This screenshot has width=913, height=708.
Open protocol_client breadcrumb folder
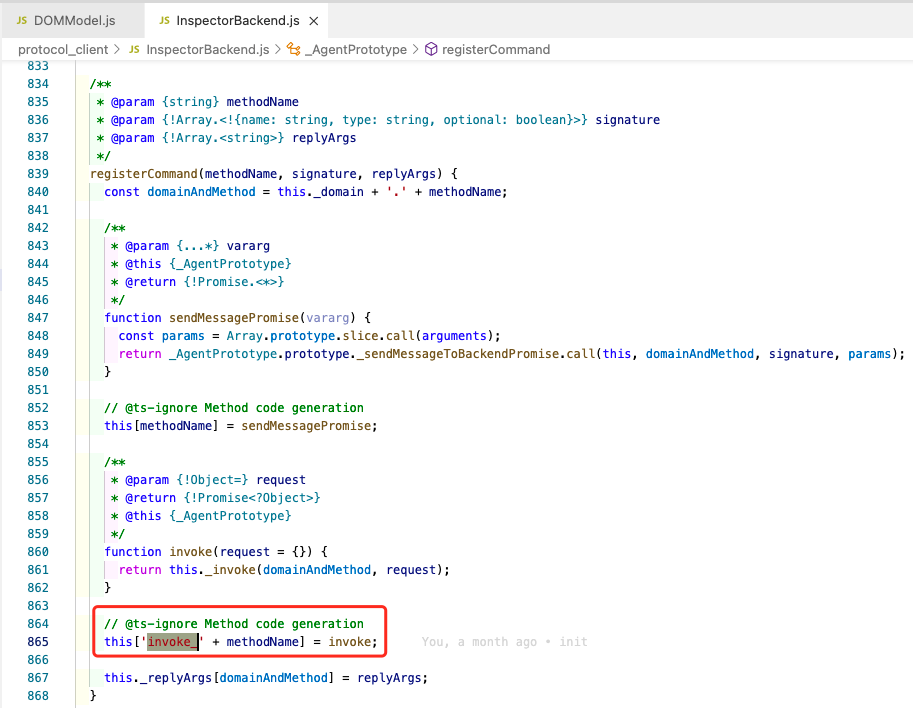[63, 49]
